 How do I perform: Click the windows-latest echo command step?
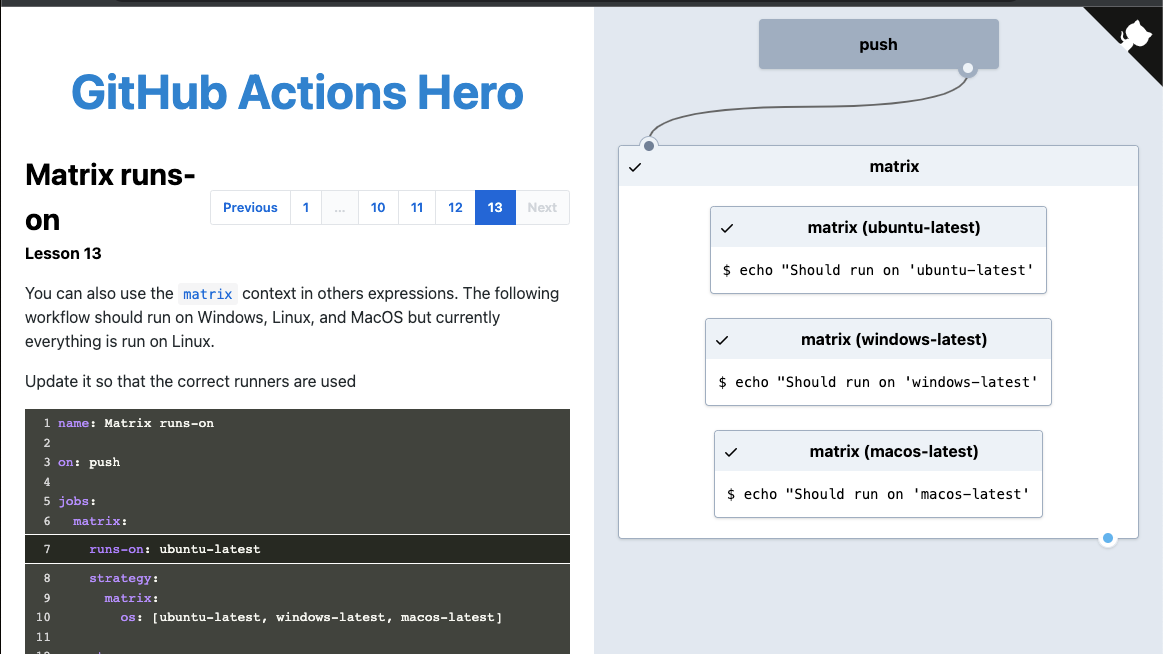pyautogui.click(x=878, y=382)
